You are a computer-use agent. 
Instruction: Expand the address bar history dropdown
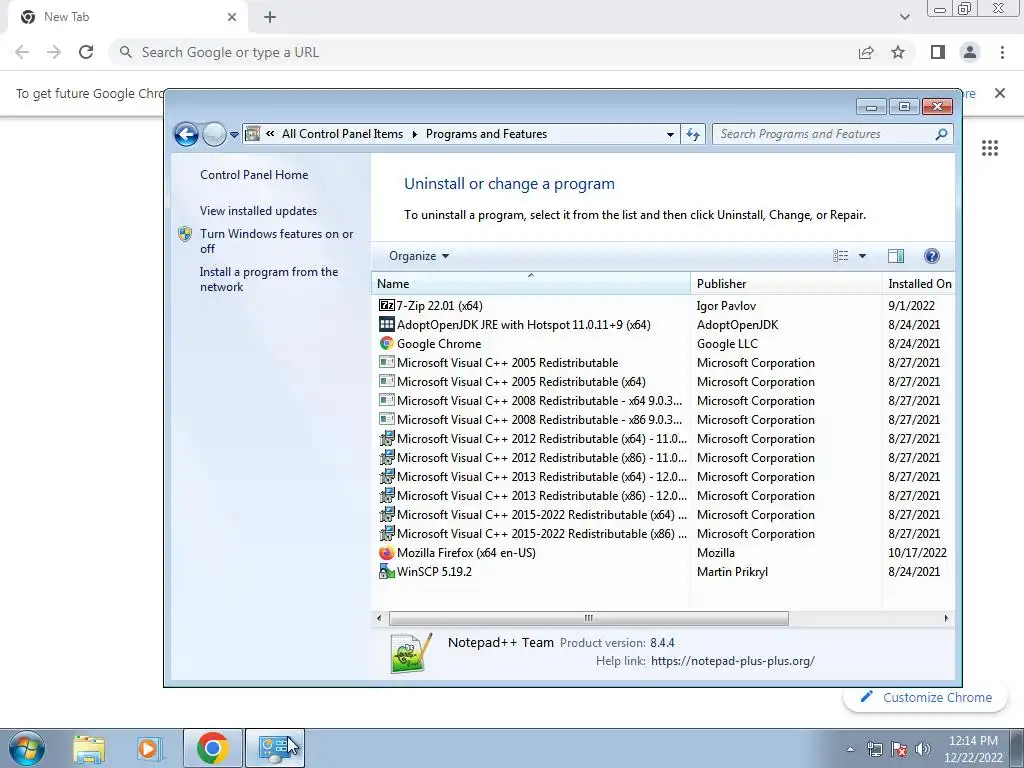click(x=670, y=135)
